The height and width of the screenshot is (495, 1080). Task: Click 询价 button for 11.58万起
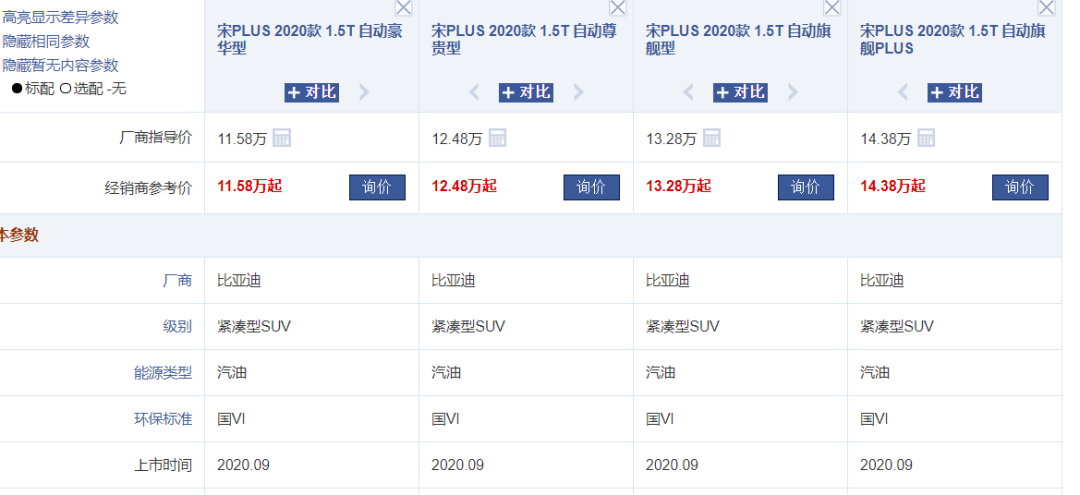(377, 187)
